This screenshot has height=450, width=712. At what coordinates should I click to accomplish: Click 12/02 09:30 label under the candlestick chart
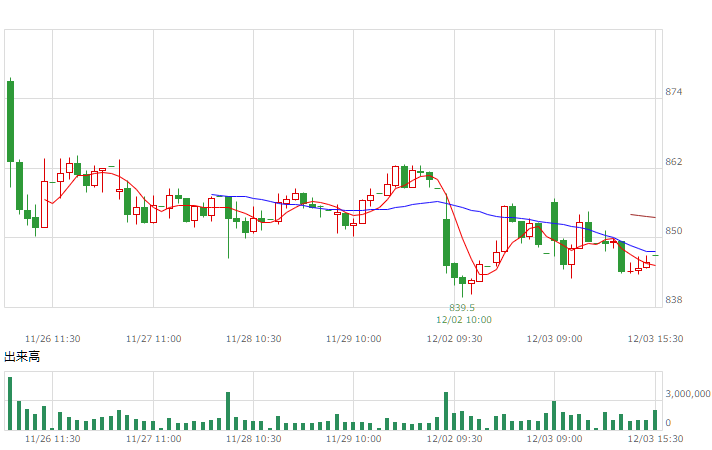click(x=455, y=339)
